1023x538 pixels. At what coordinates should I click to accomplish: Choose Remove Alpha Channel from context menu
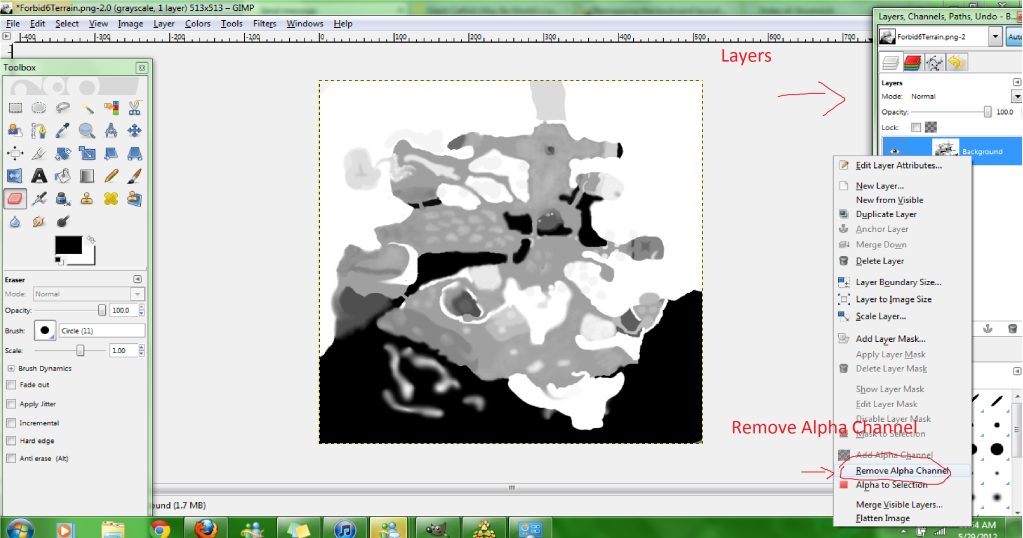pos(902,471)
